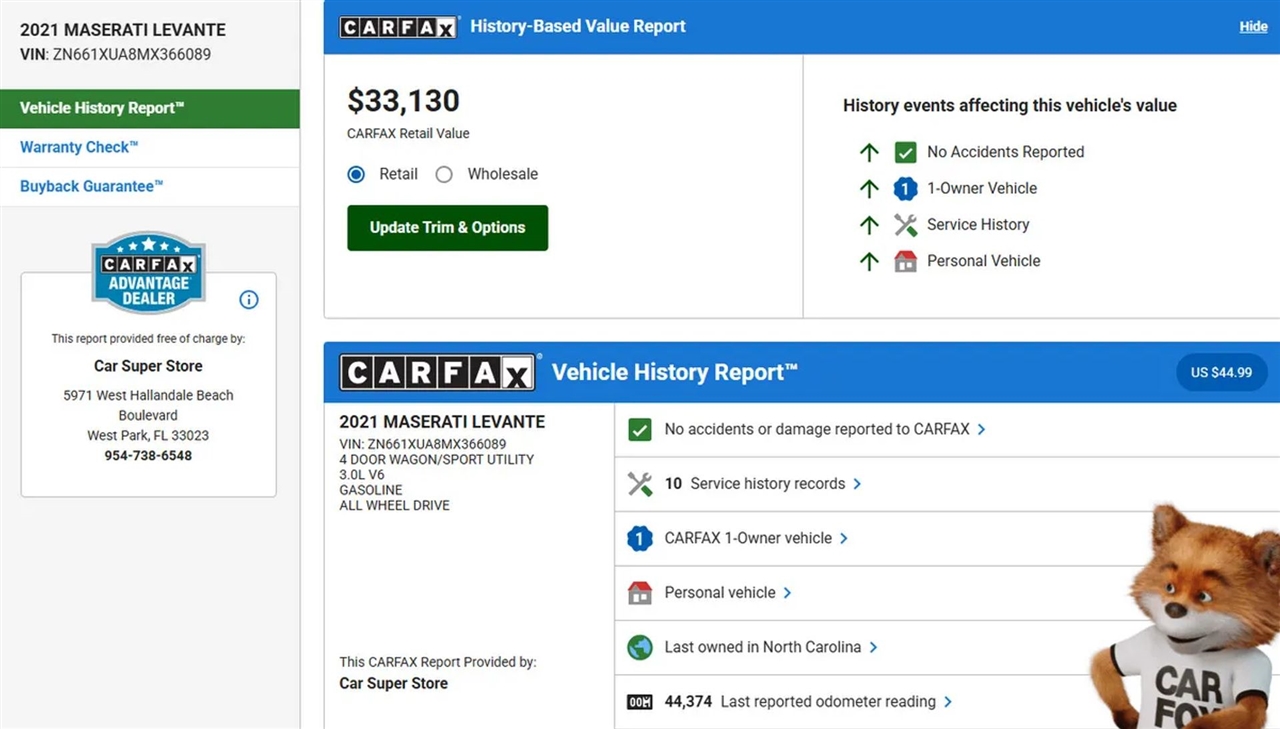Open the Warranty Check tab
This screenshot has width=1280, height=729.
[79, 147]
